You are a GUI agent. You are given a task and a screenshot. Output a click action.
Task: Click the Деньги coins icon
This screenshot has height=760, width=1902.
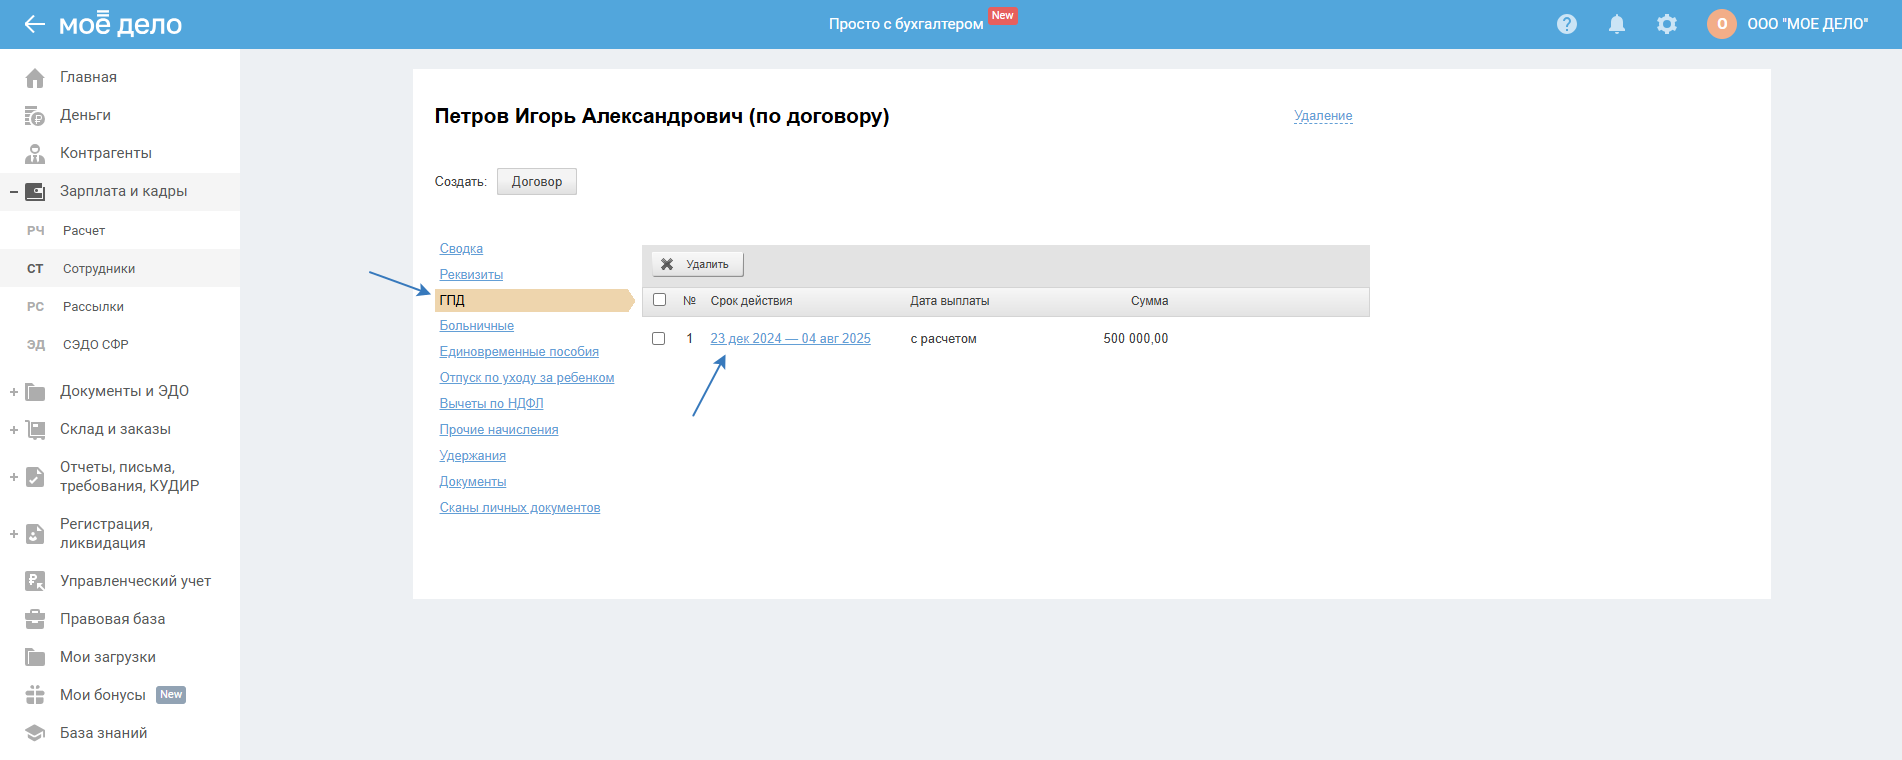point(35,115)
